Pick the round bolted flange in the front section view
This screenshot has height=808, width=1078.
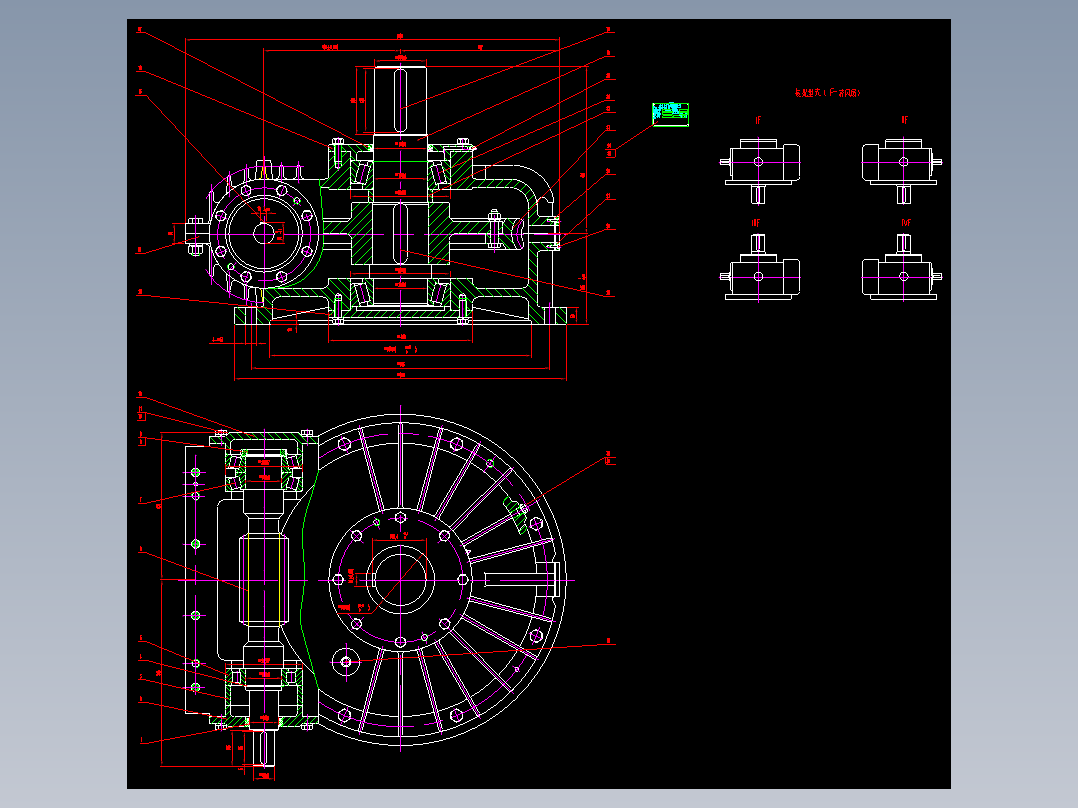pos(264,234)
